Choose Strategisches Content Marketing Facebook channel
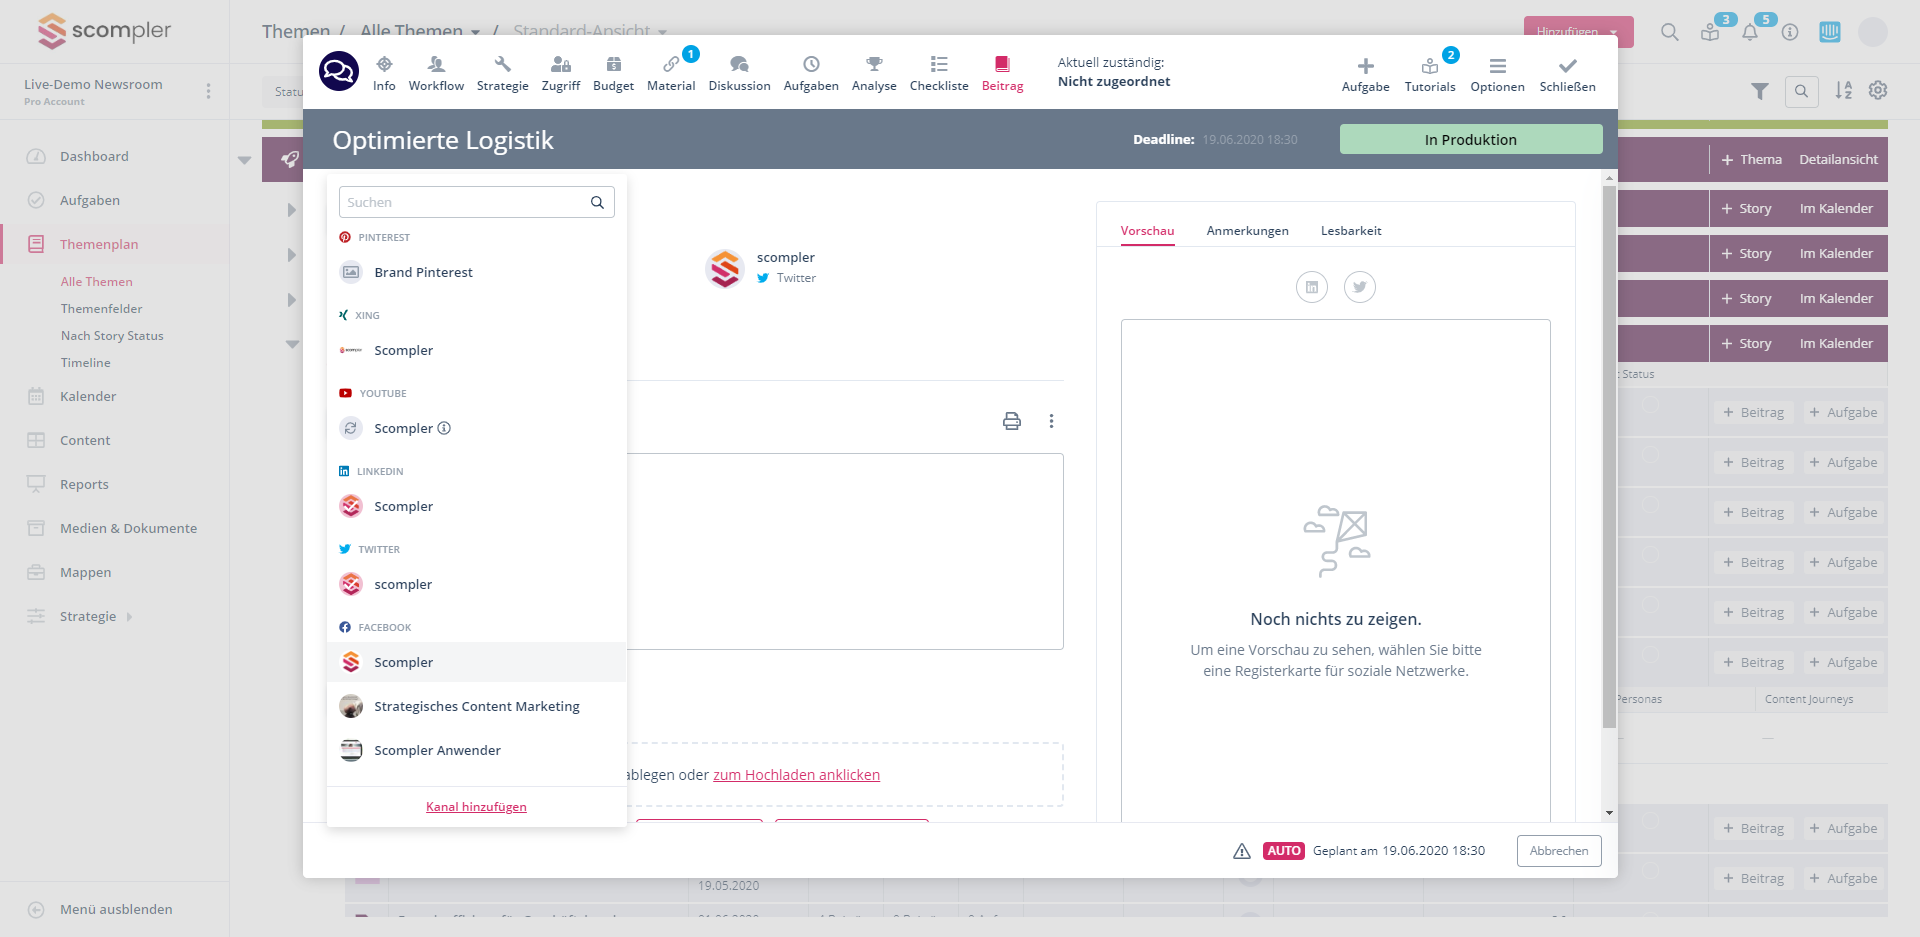The width and height of the screenshot is (1920, 937). (x=476, y=706)
